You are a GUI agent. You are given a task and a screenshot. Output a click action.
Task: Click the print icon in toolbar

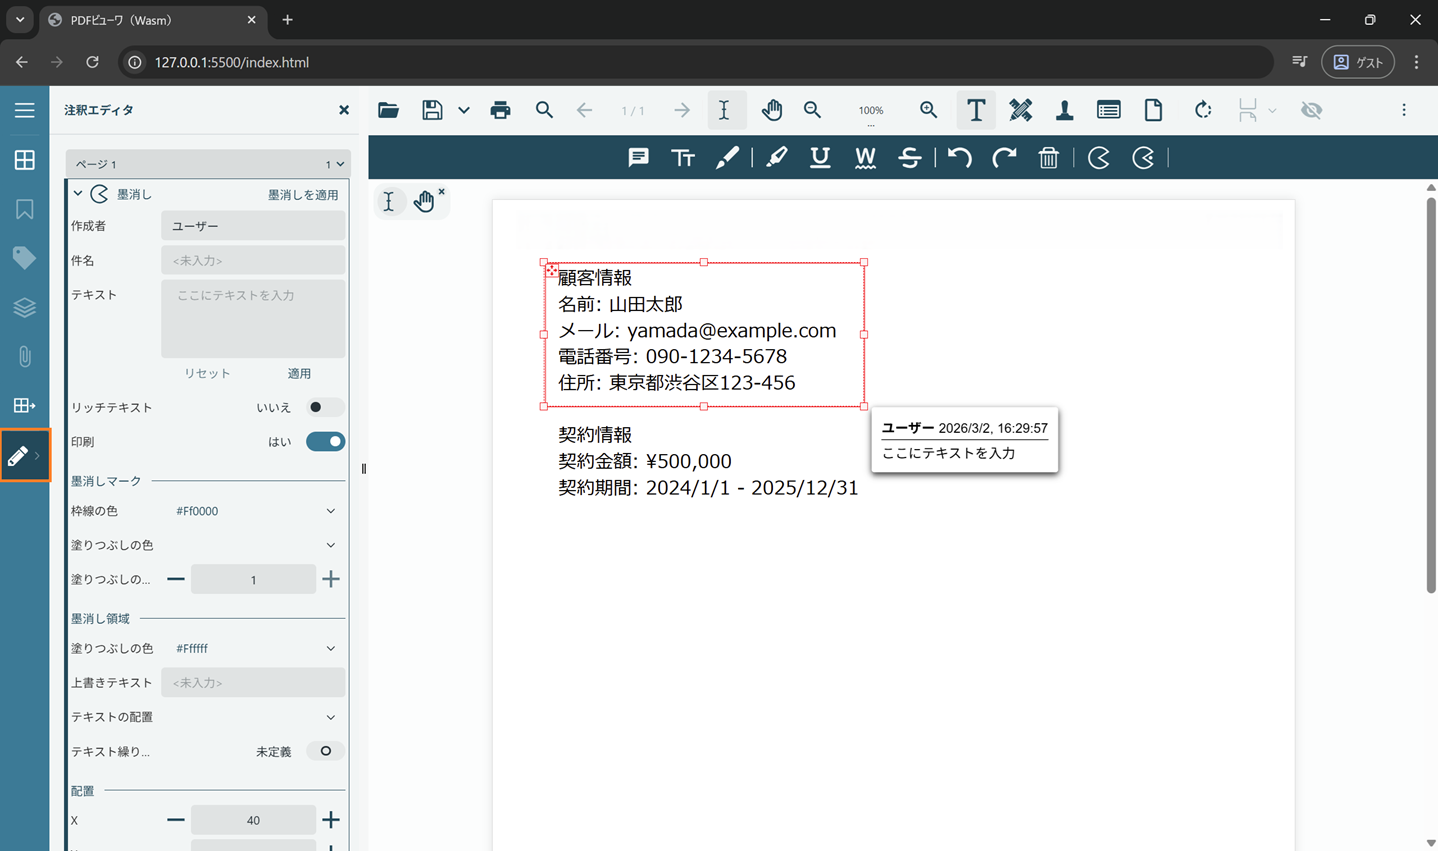500,110
